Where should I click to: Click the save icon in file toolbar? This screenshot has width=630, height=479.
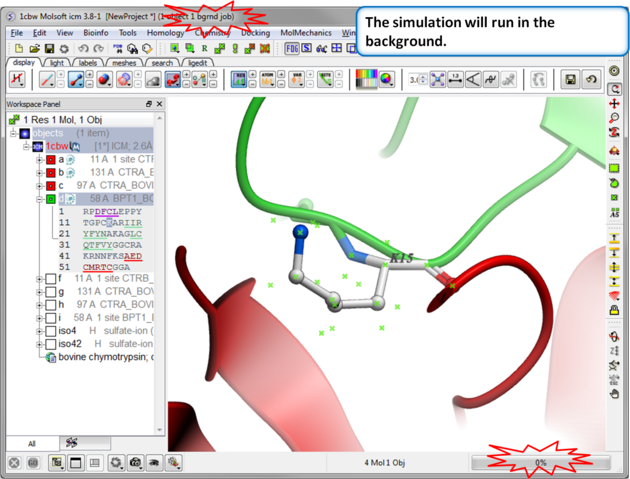point(49,48)
